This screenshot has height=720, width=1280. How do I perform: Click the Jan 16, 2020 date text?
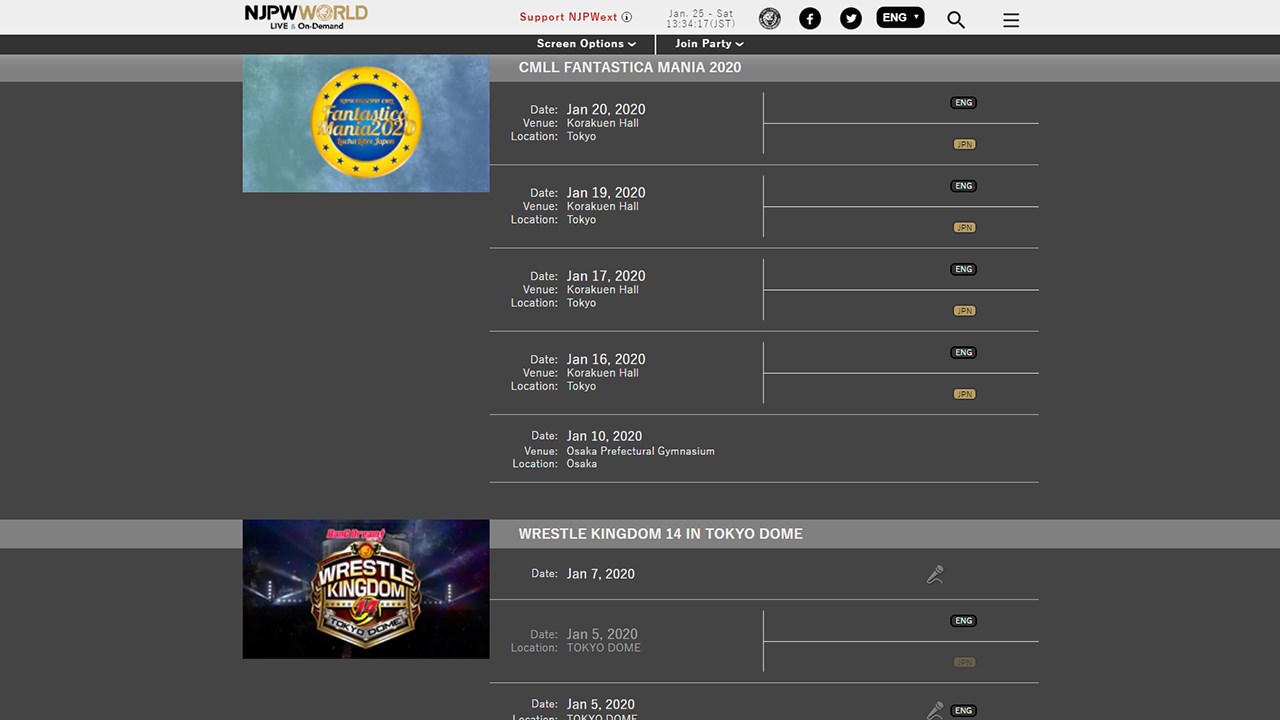pyautogui.click(x=606, y=359)
